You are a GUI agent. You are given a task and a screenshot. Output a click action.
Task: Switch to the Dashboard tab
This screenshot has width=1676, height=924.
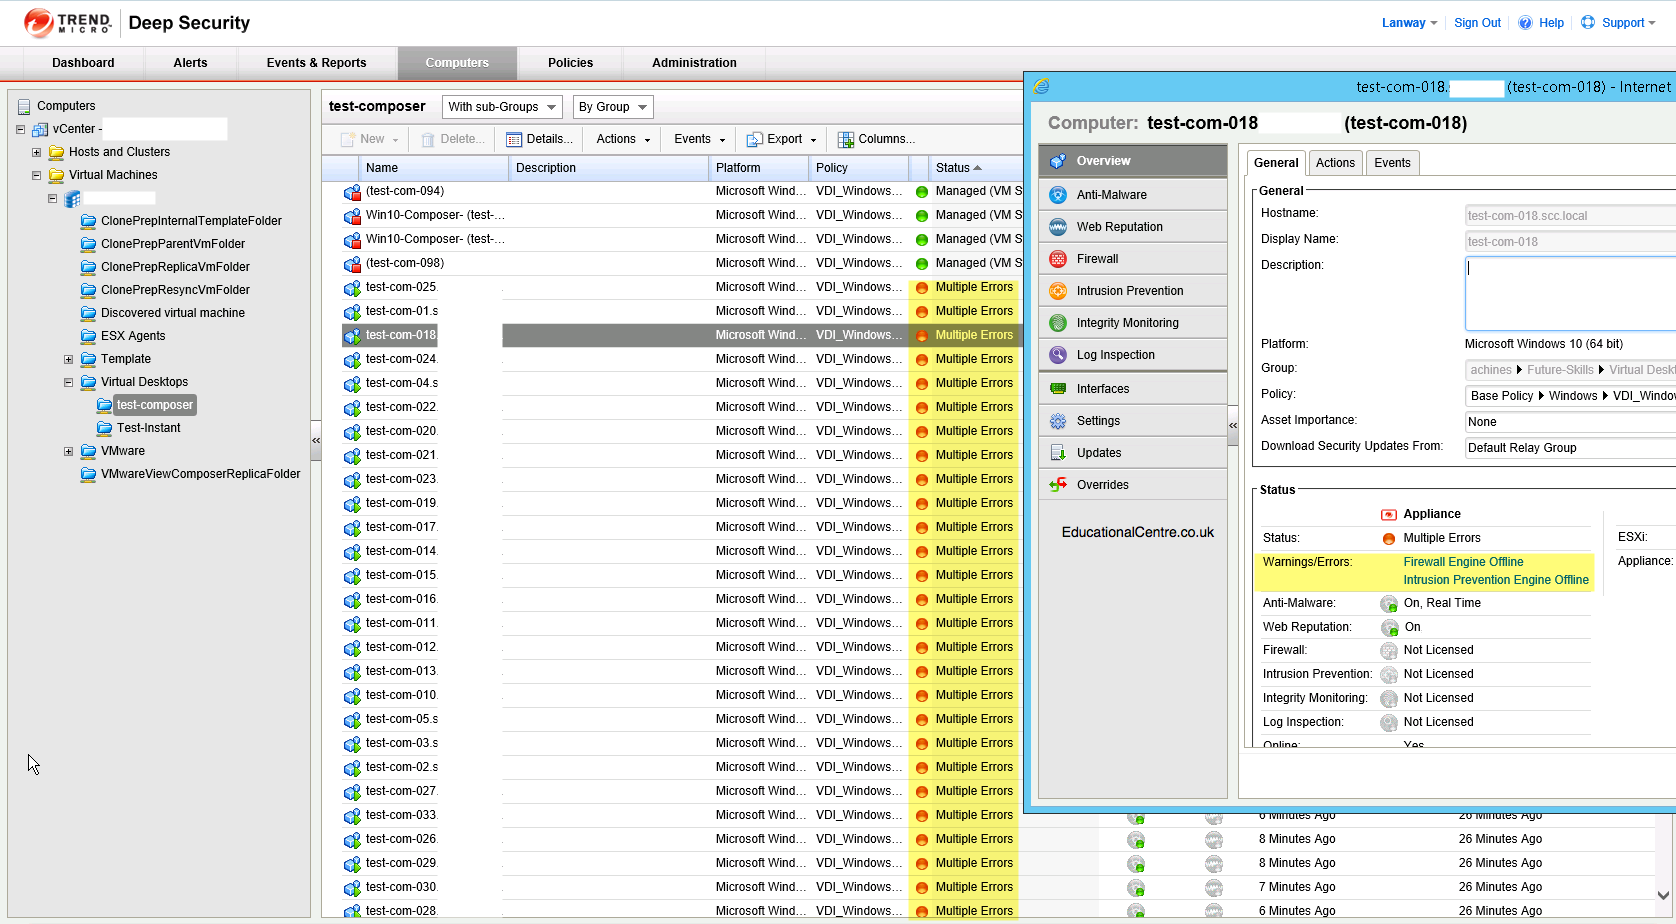pos(83,63)
